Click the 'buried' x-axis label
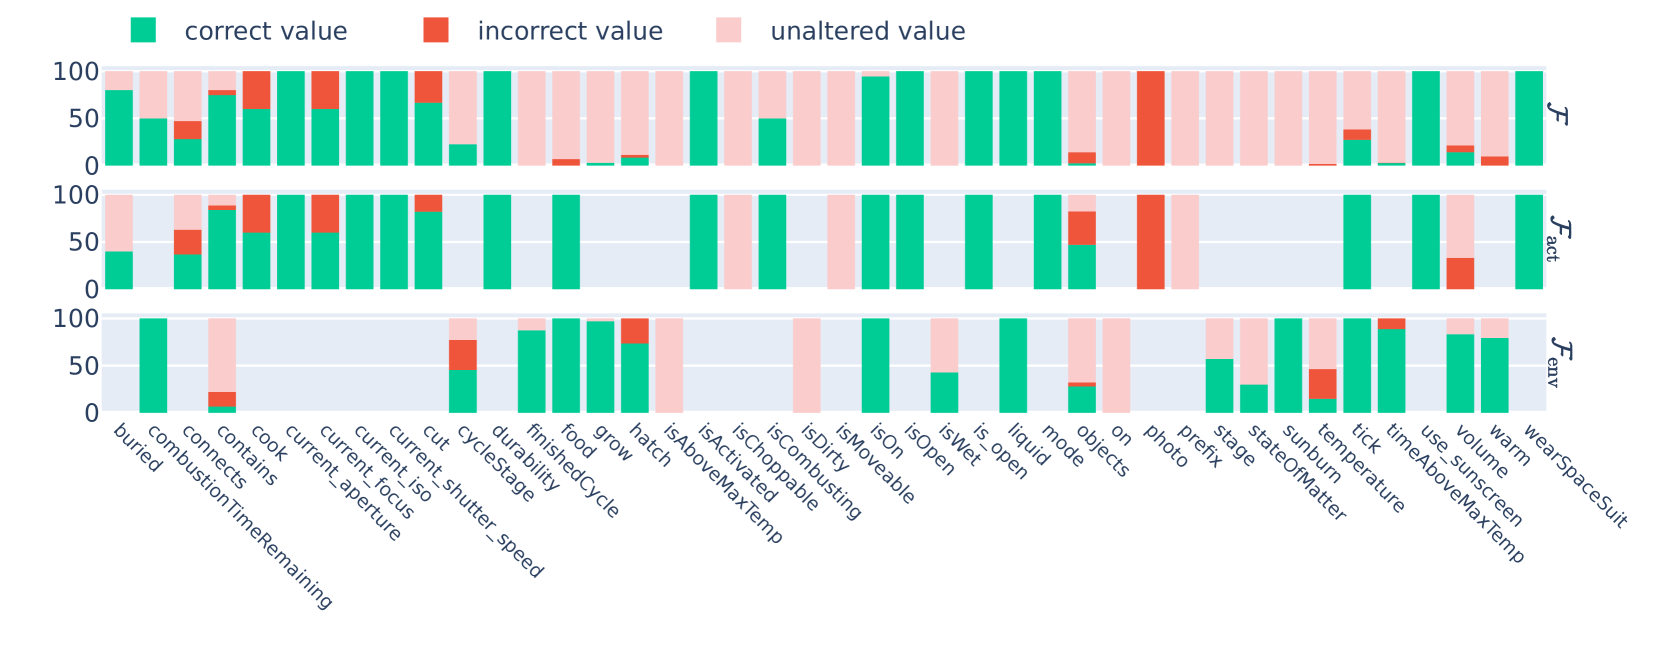 coord(137,447)
